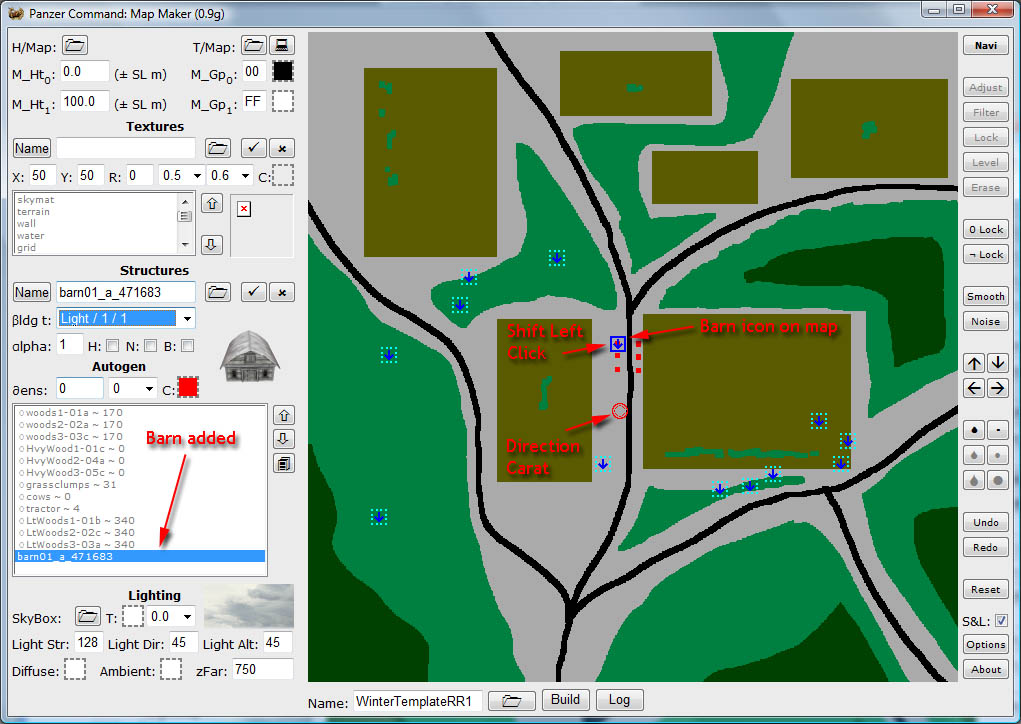1021x724 pixels.
Task: Move the Autogen list entry up
Action: tap(284, 415)
